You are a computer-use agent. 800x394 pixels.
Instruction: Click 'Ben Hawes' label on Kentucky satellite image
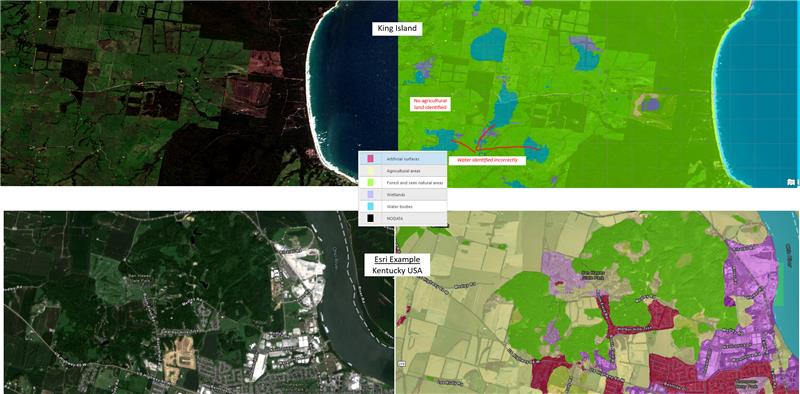(140, 276)
